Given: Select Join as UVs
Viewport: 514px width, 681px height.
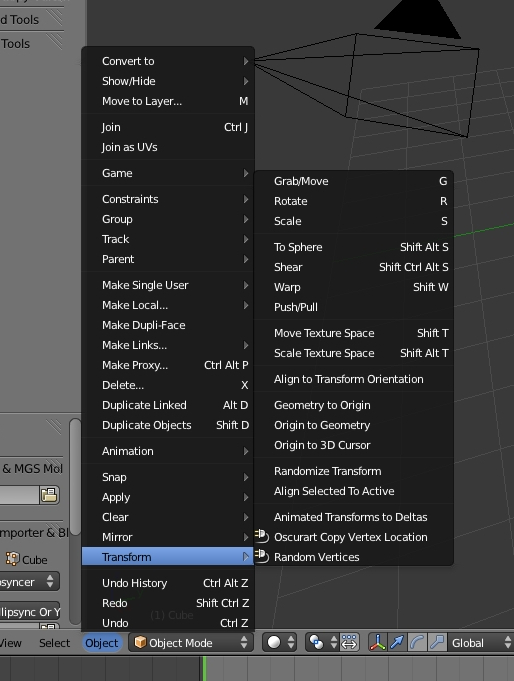Looking at the screenshot, I should click(168, 147).
